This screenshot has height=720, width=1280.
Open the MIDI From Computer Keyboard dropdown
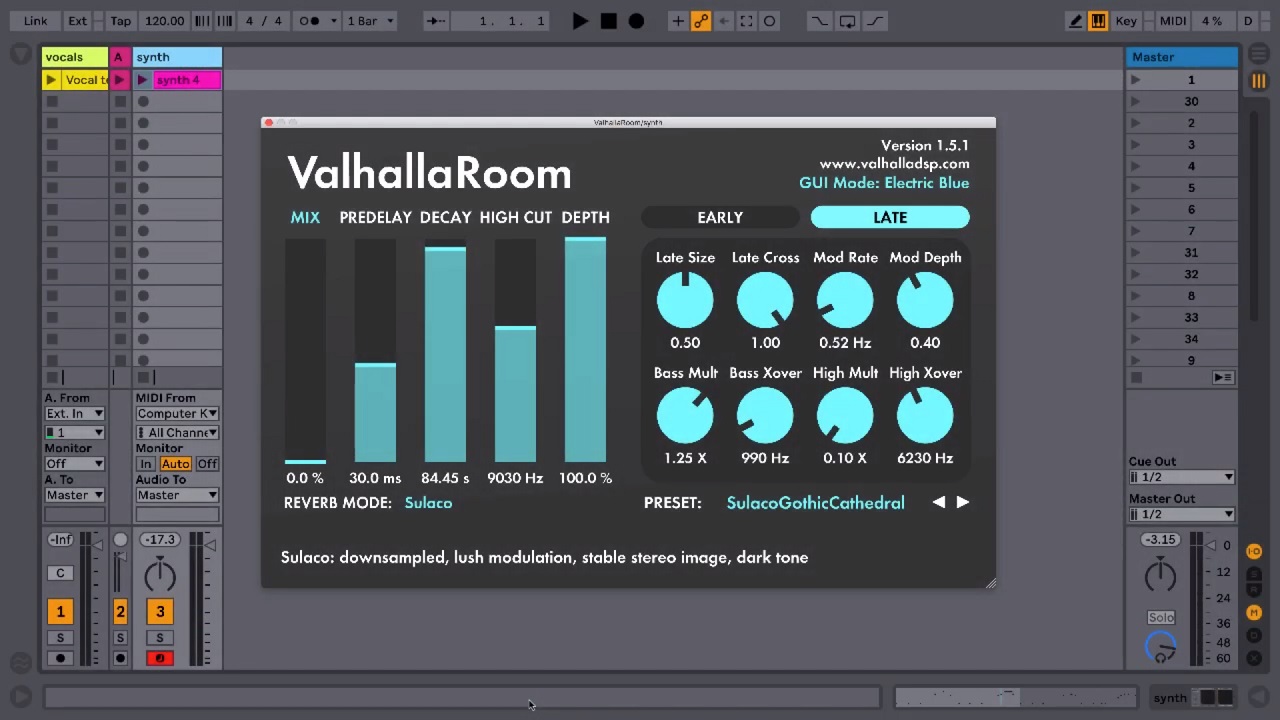(177, 414)
